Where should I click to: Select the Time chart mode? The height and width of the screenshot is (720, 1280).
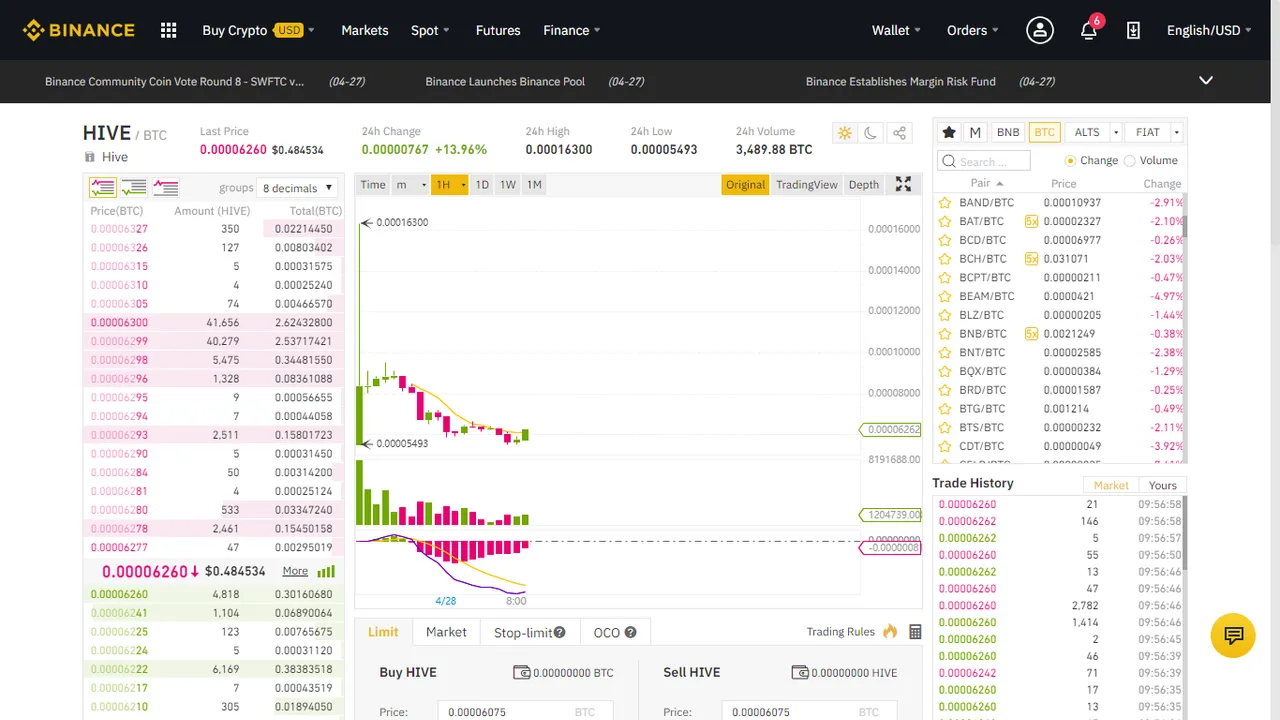(x=373, y=185)
